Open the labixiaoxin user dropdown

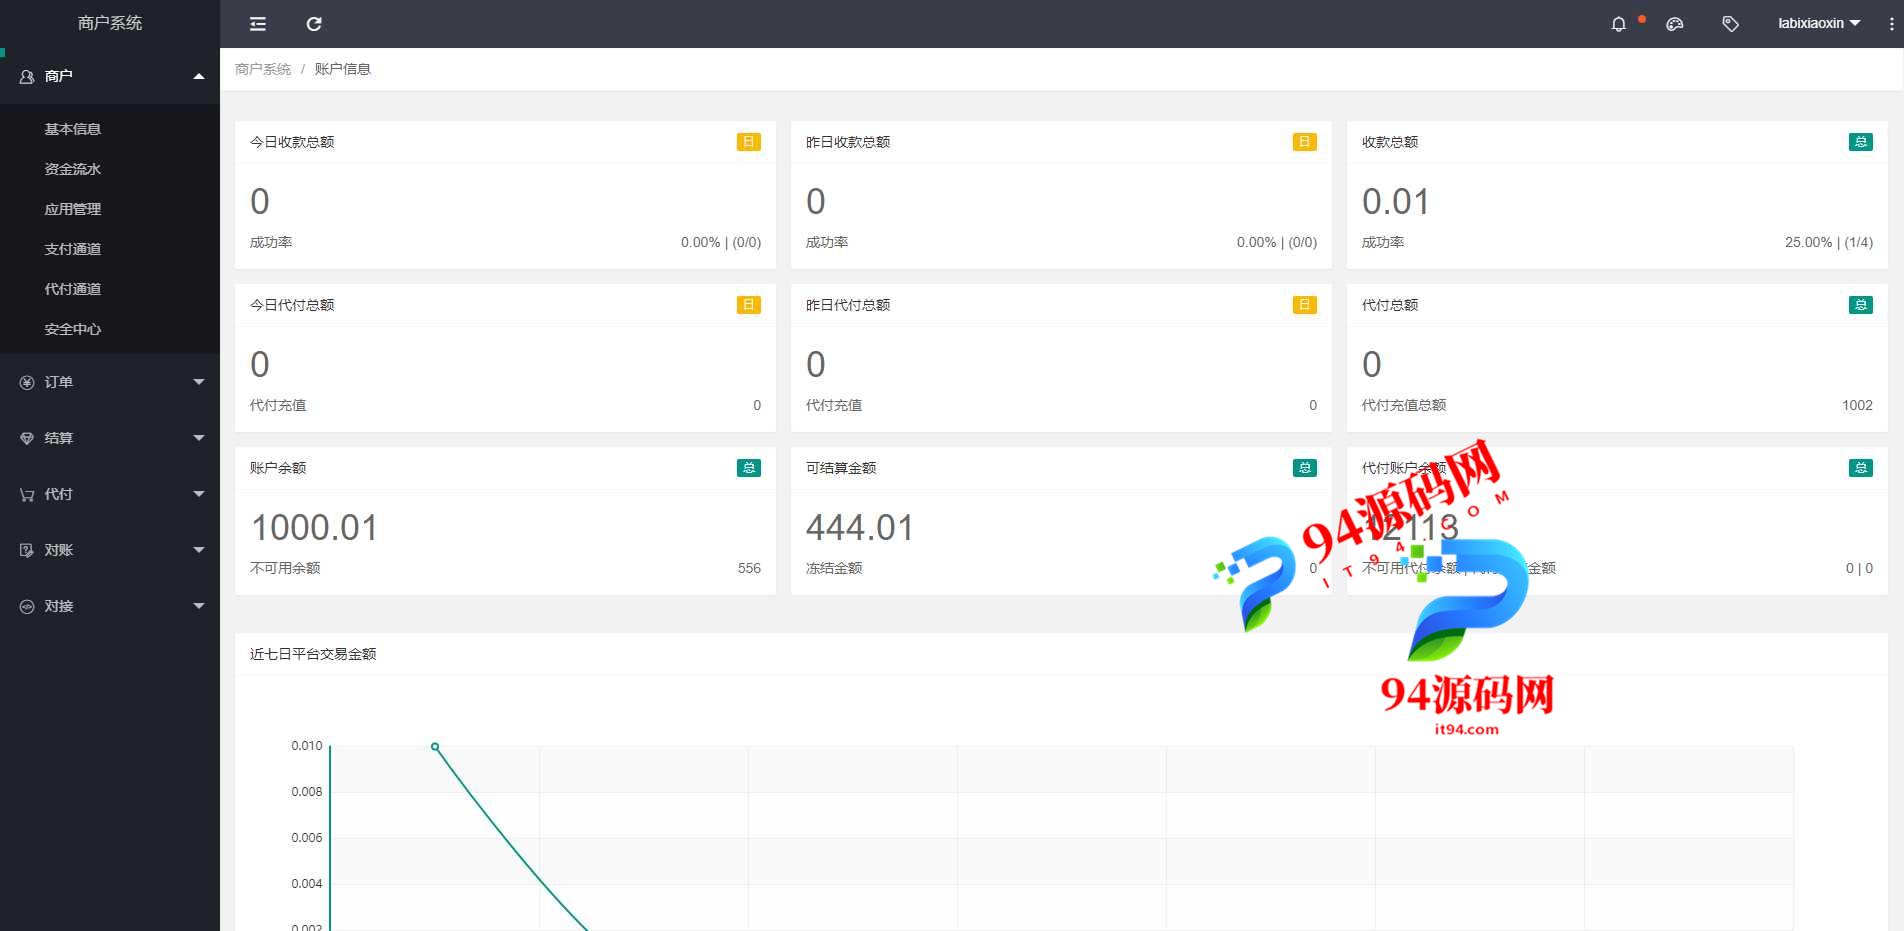tap(1819, 23)
